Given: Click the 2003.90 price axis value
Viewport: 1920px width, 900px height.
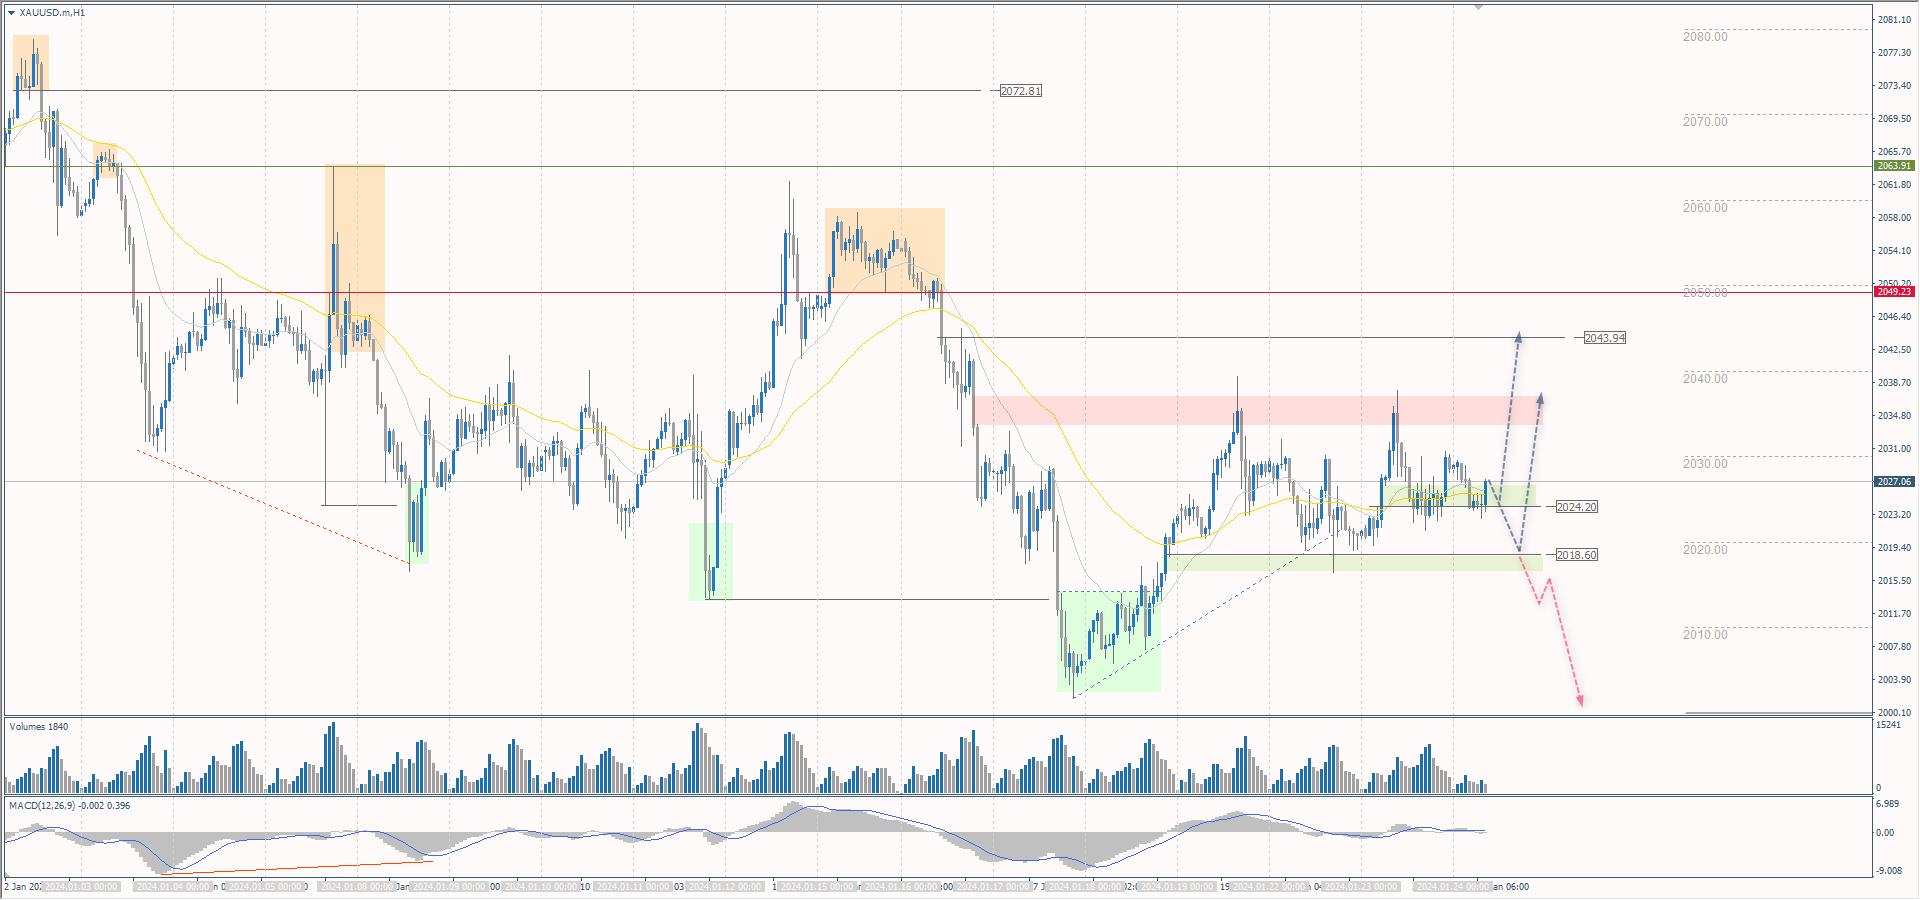Looking at the screenshot, I should tap(1894, 680).
